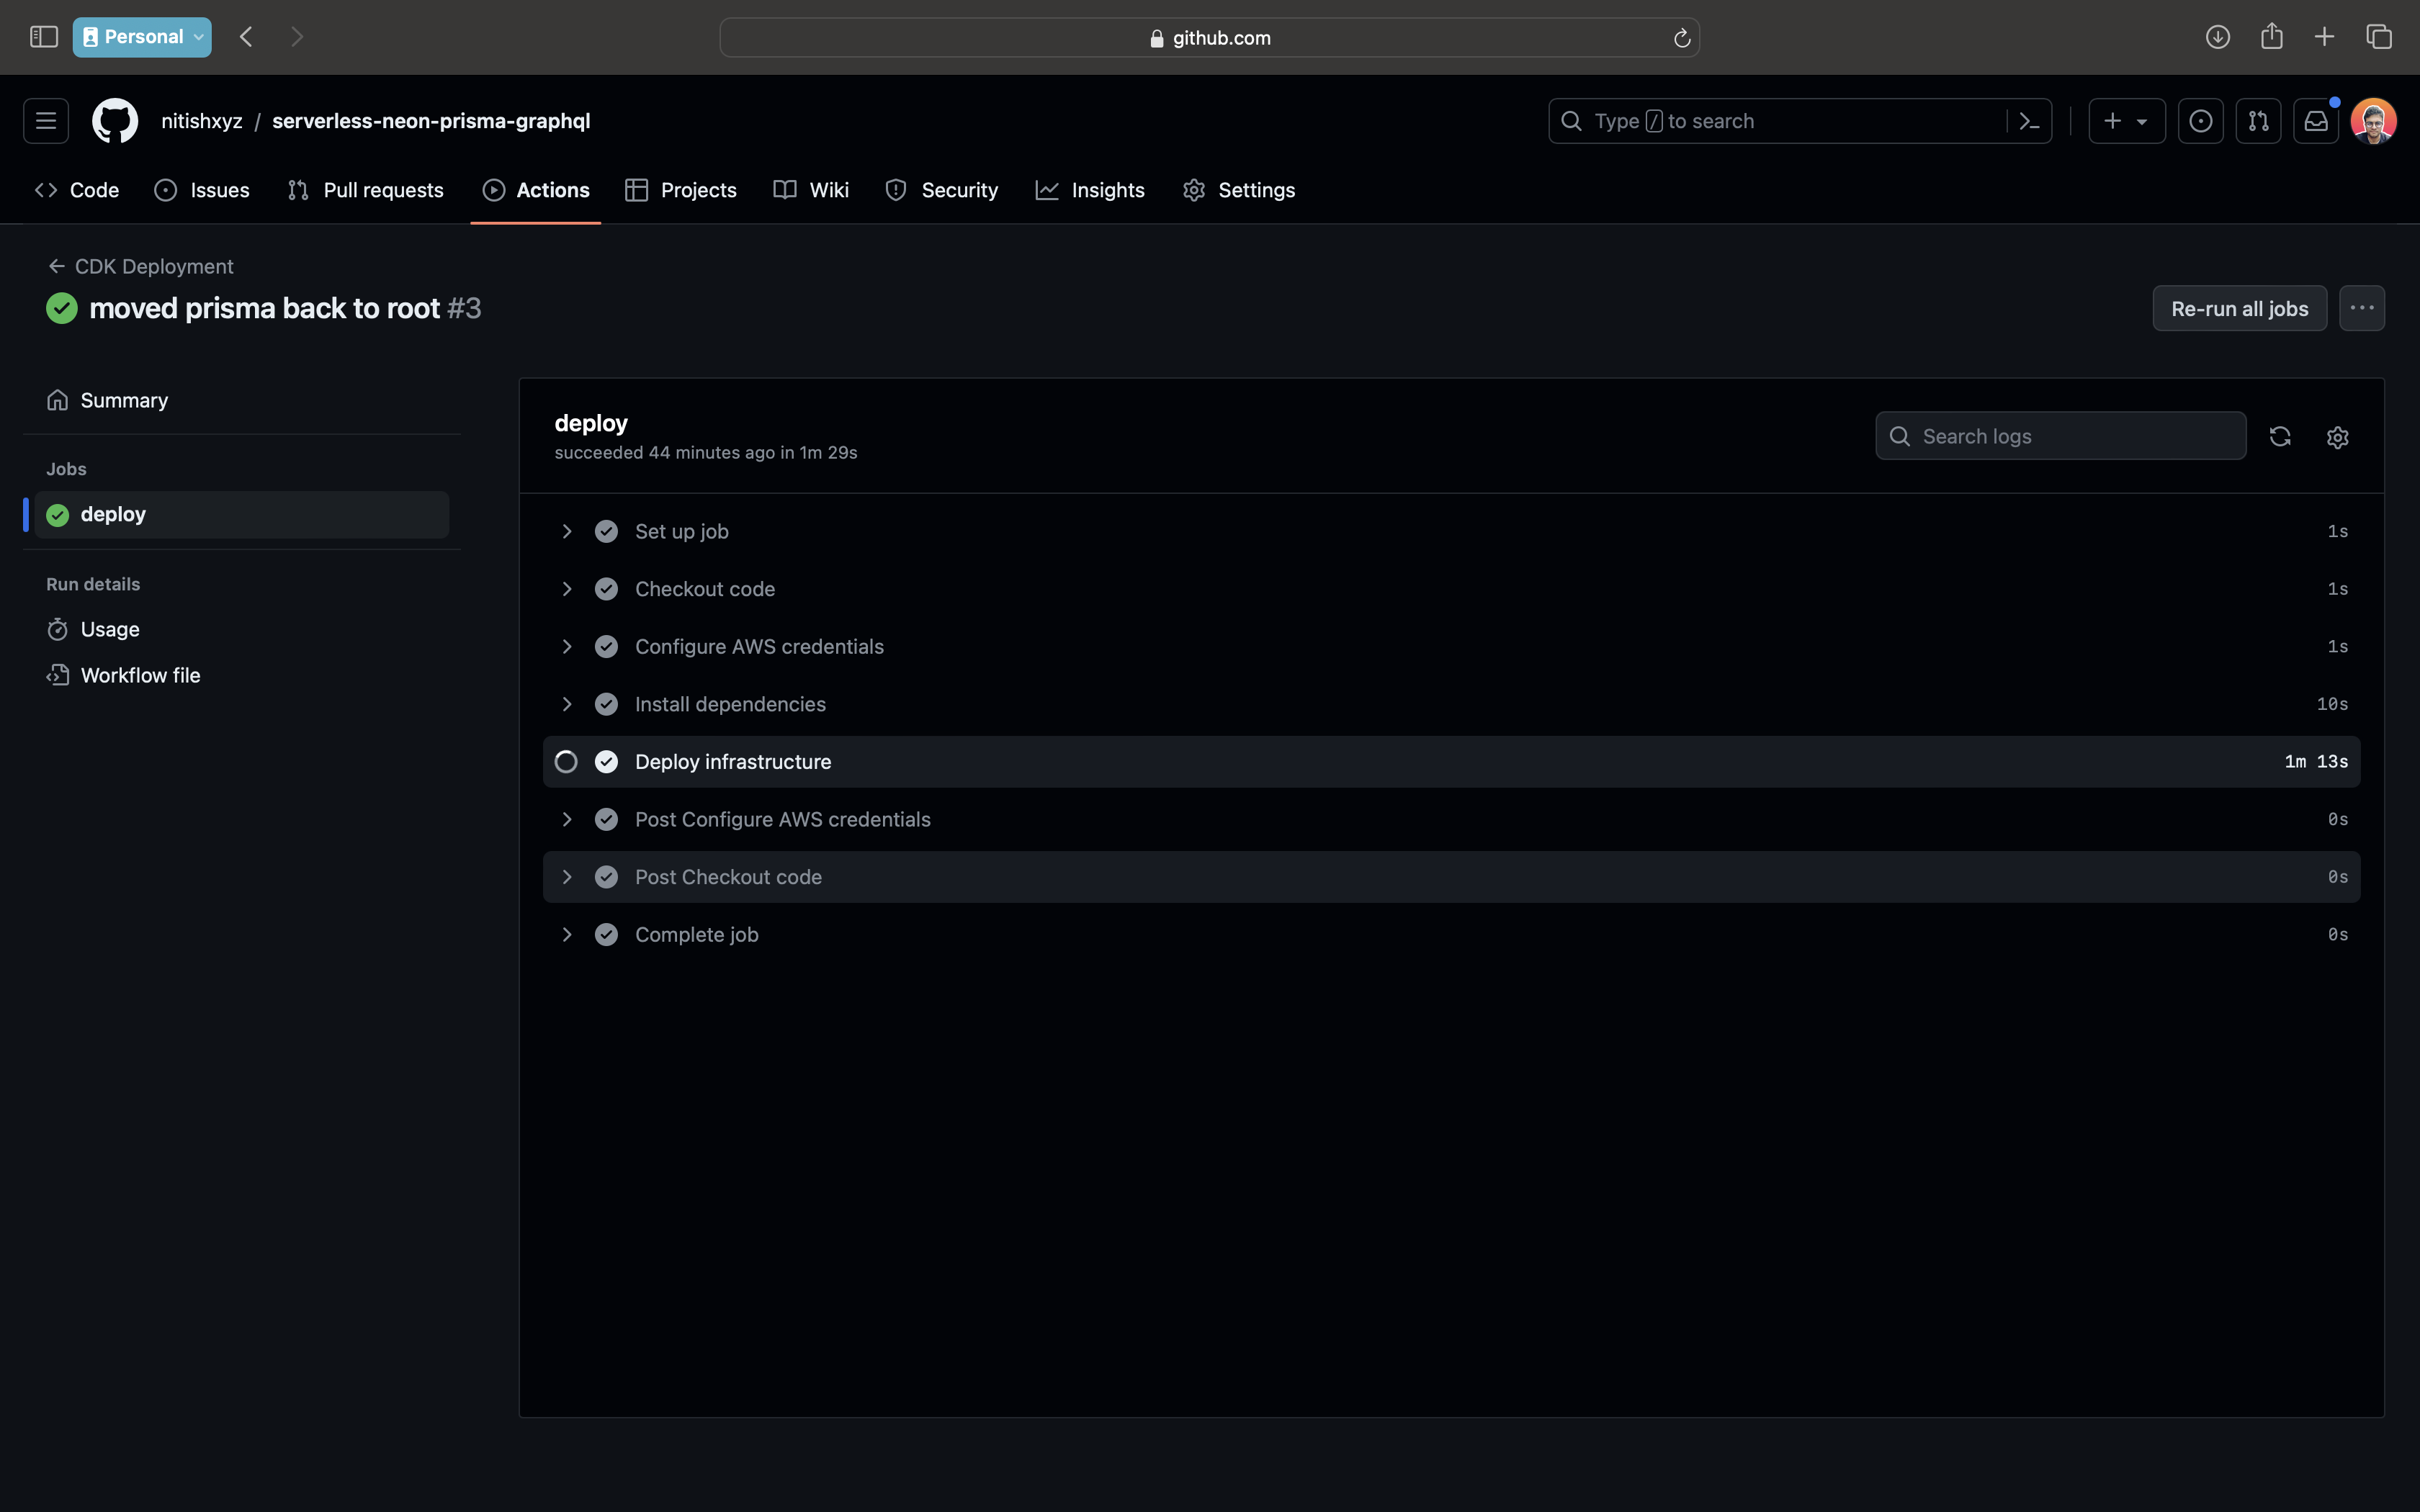
Task: Go back to CDK Deployment workflow
Action: click(x=140, y=266)
